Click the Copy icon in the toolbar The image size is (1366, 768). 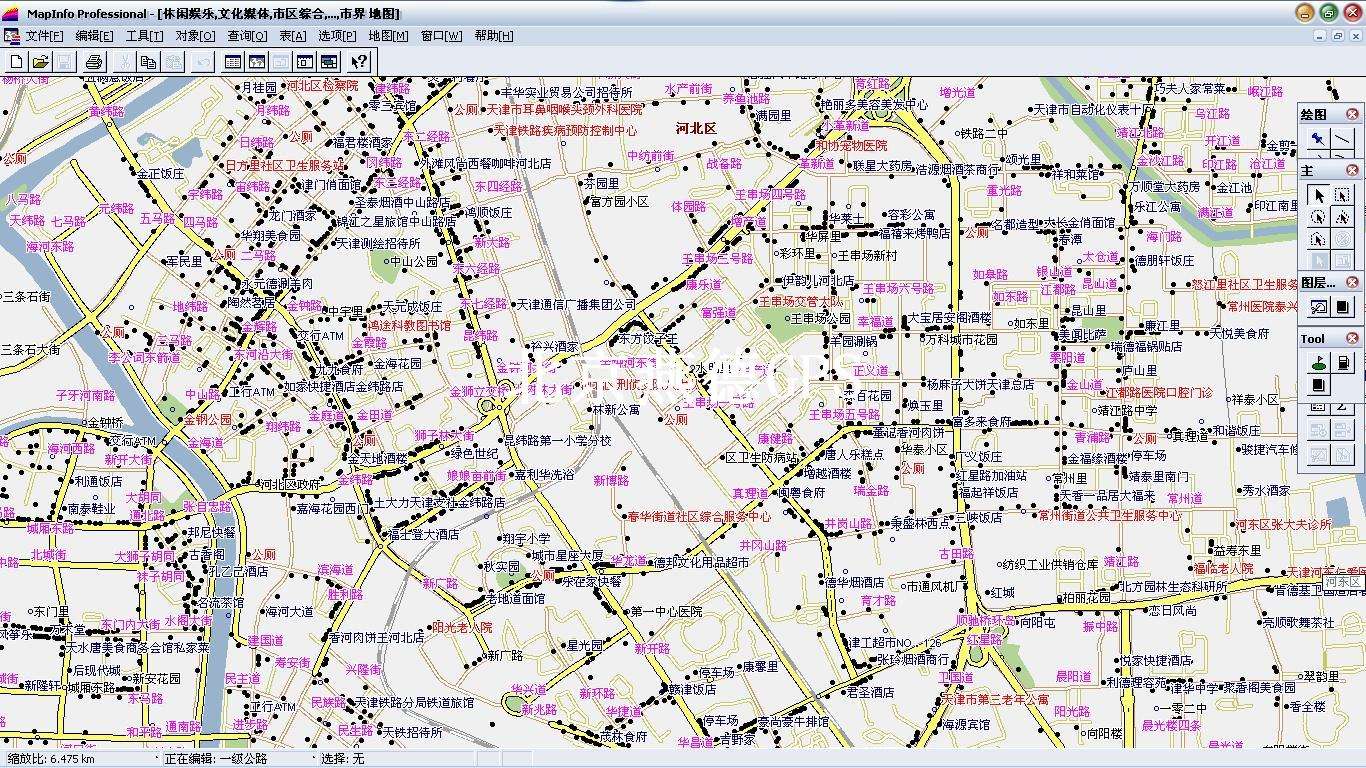(x=148, y=62)
